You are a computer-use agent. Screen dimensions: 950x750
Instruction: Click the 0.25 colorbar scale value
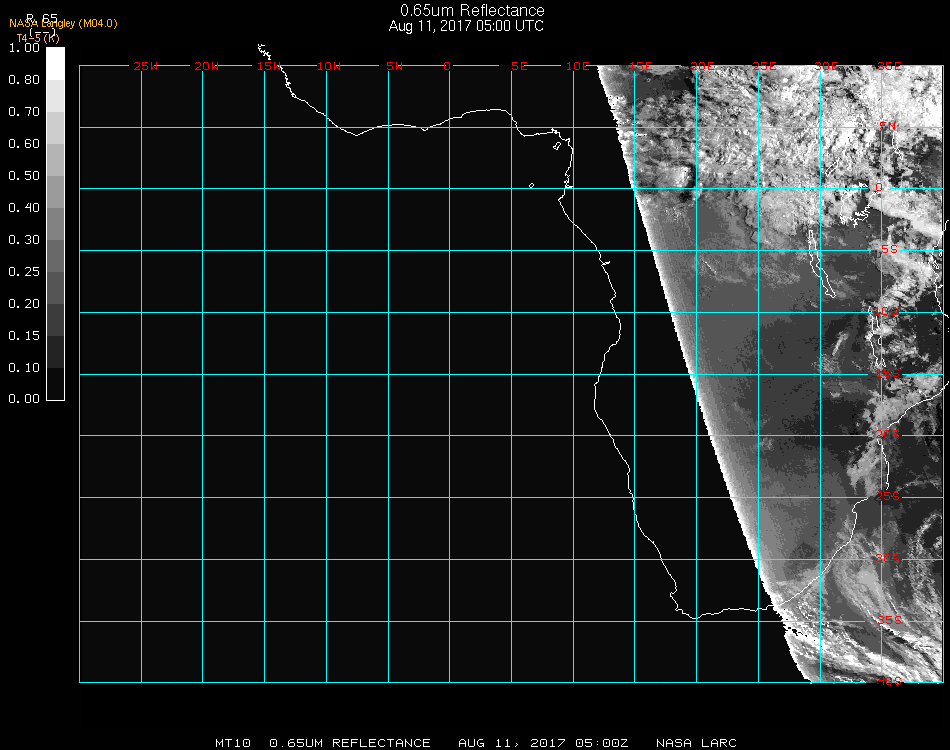pyautogui.click(x=24, y=272)
